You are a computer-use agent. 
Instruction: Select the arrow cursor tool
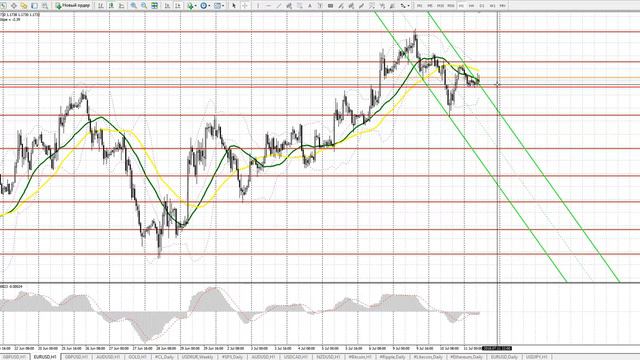(x=234, y=6)
